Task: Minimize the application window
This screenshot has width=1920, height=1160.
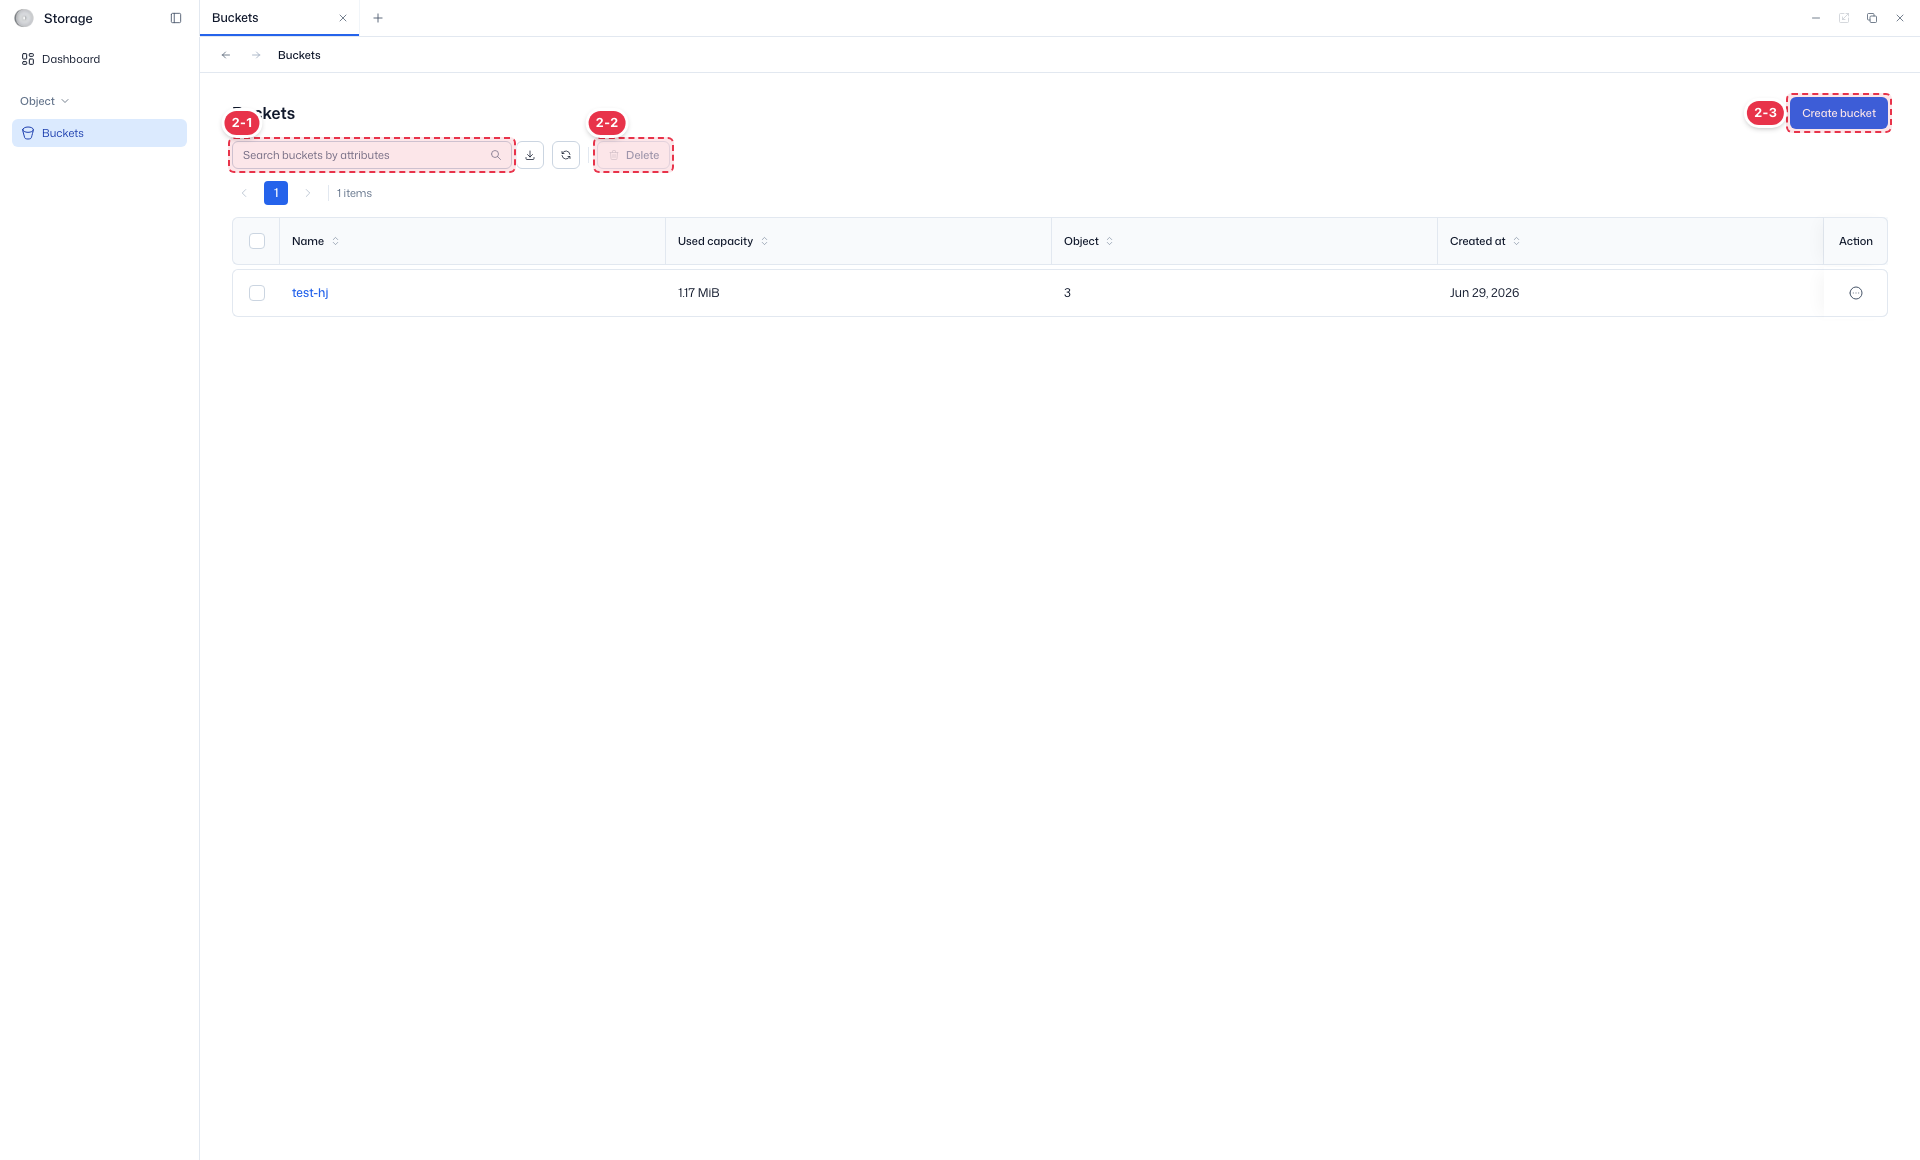Action: 1816,18
